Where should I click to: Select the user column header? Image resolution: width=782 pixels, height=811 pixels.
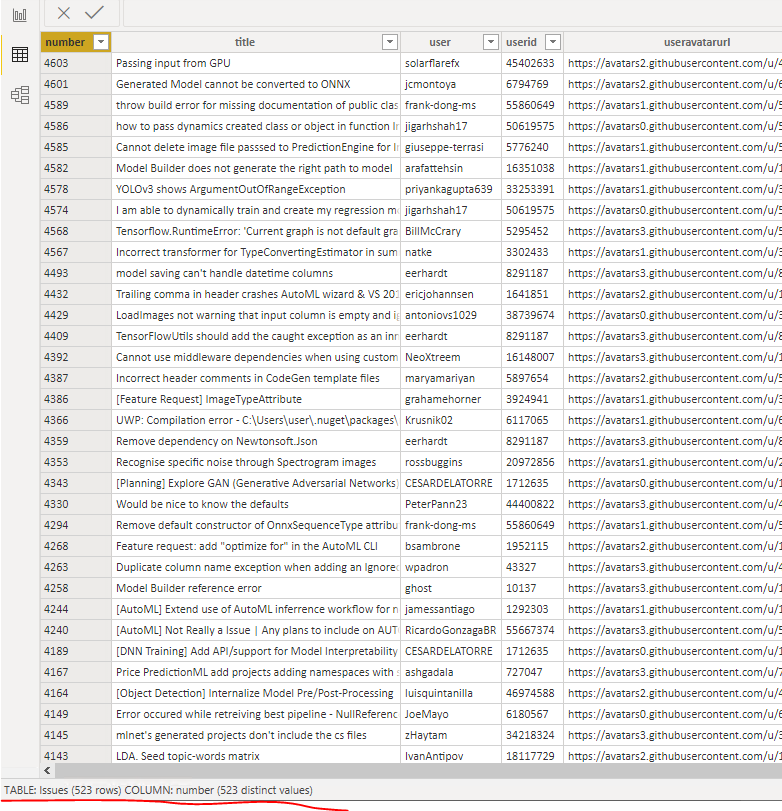[x=450, y=42]
